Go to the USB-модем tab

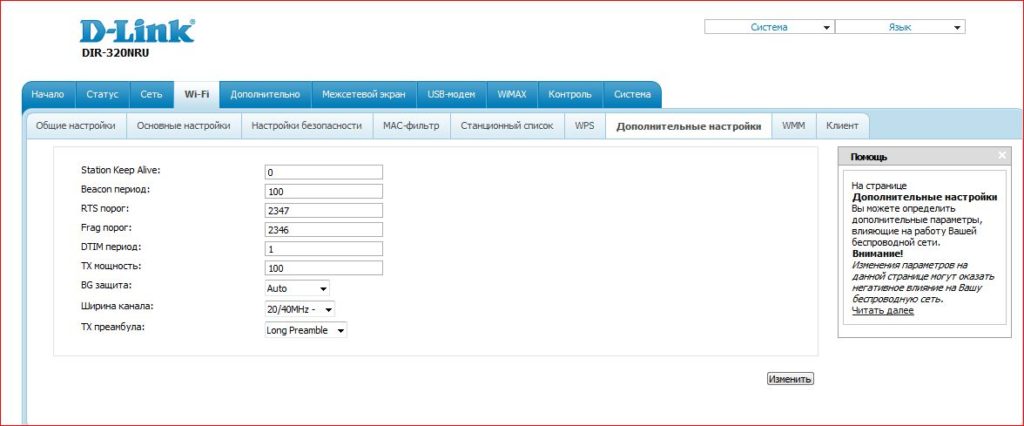451,94
